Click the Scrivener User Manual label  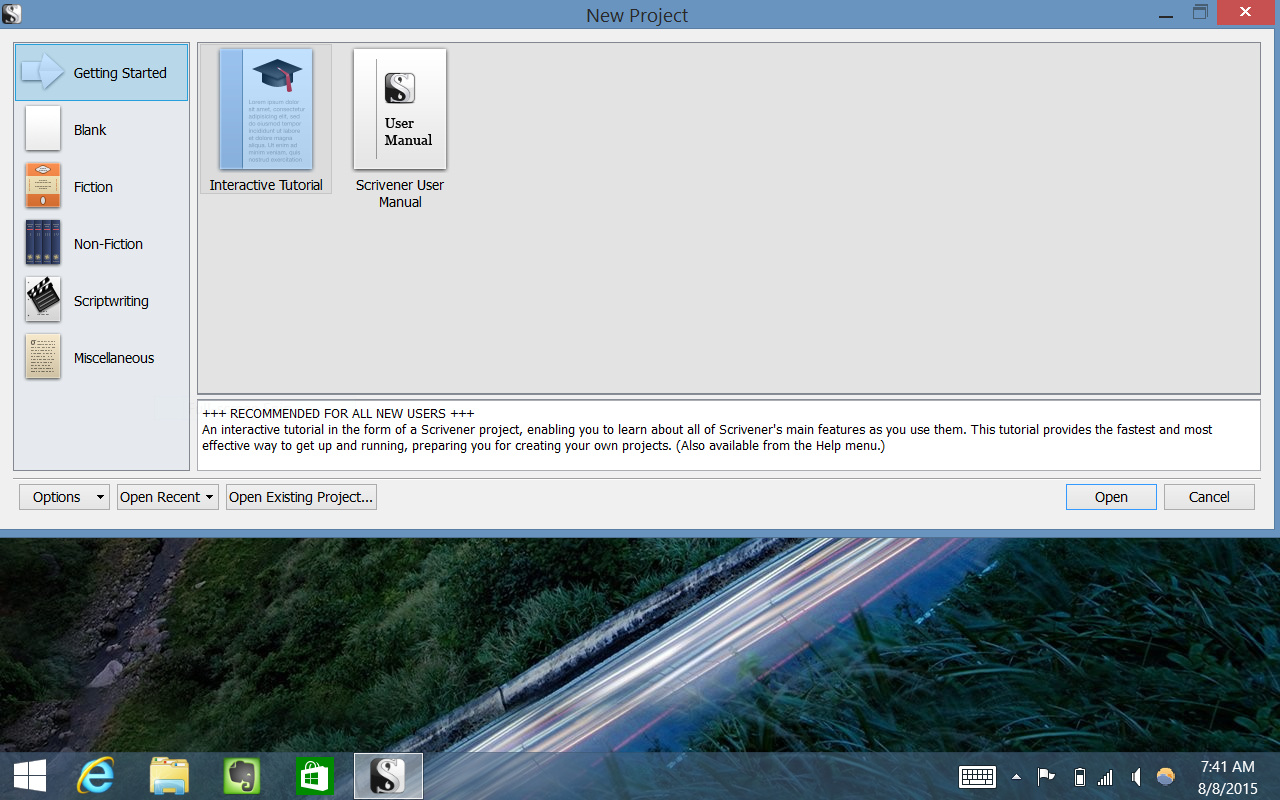[x=400, y=193]
